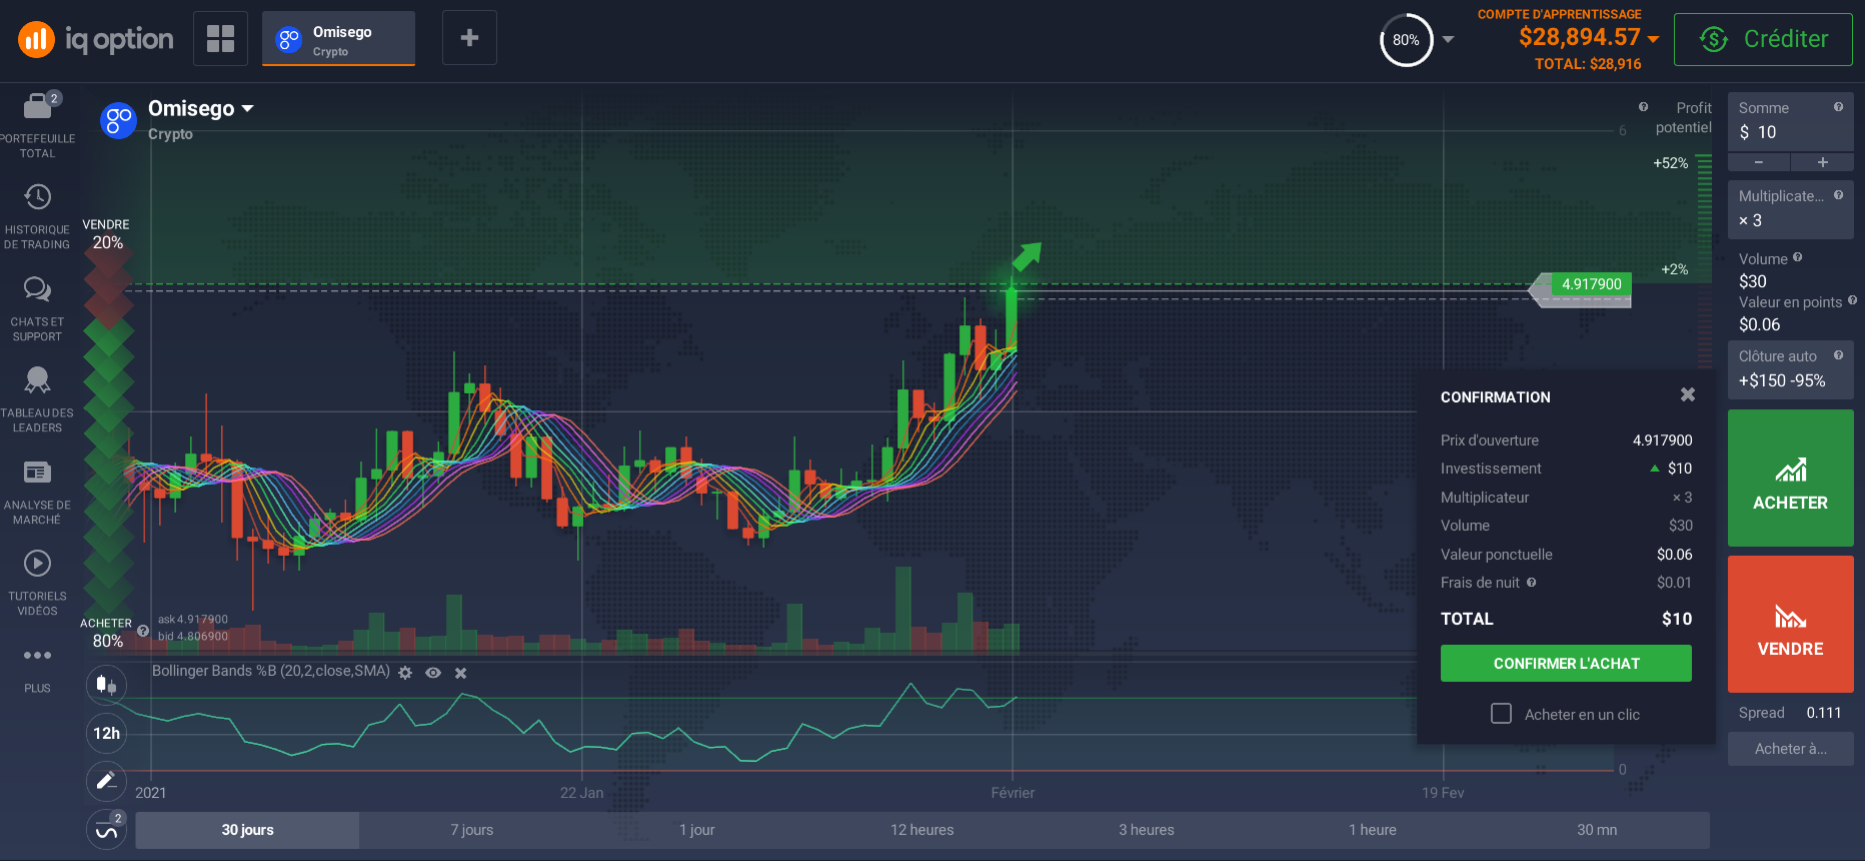Open the Multiplicateur ×3 selector
Screen dimensions: 1865x861
click(x=1790, y=209)
